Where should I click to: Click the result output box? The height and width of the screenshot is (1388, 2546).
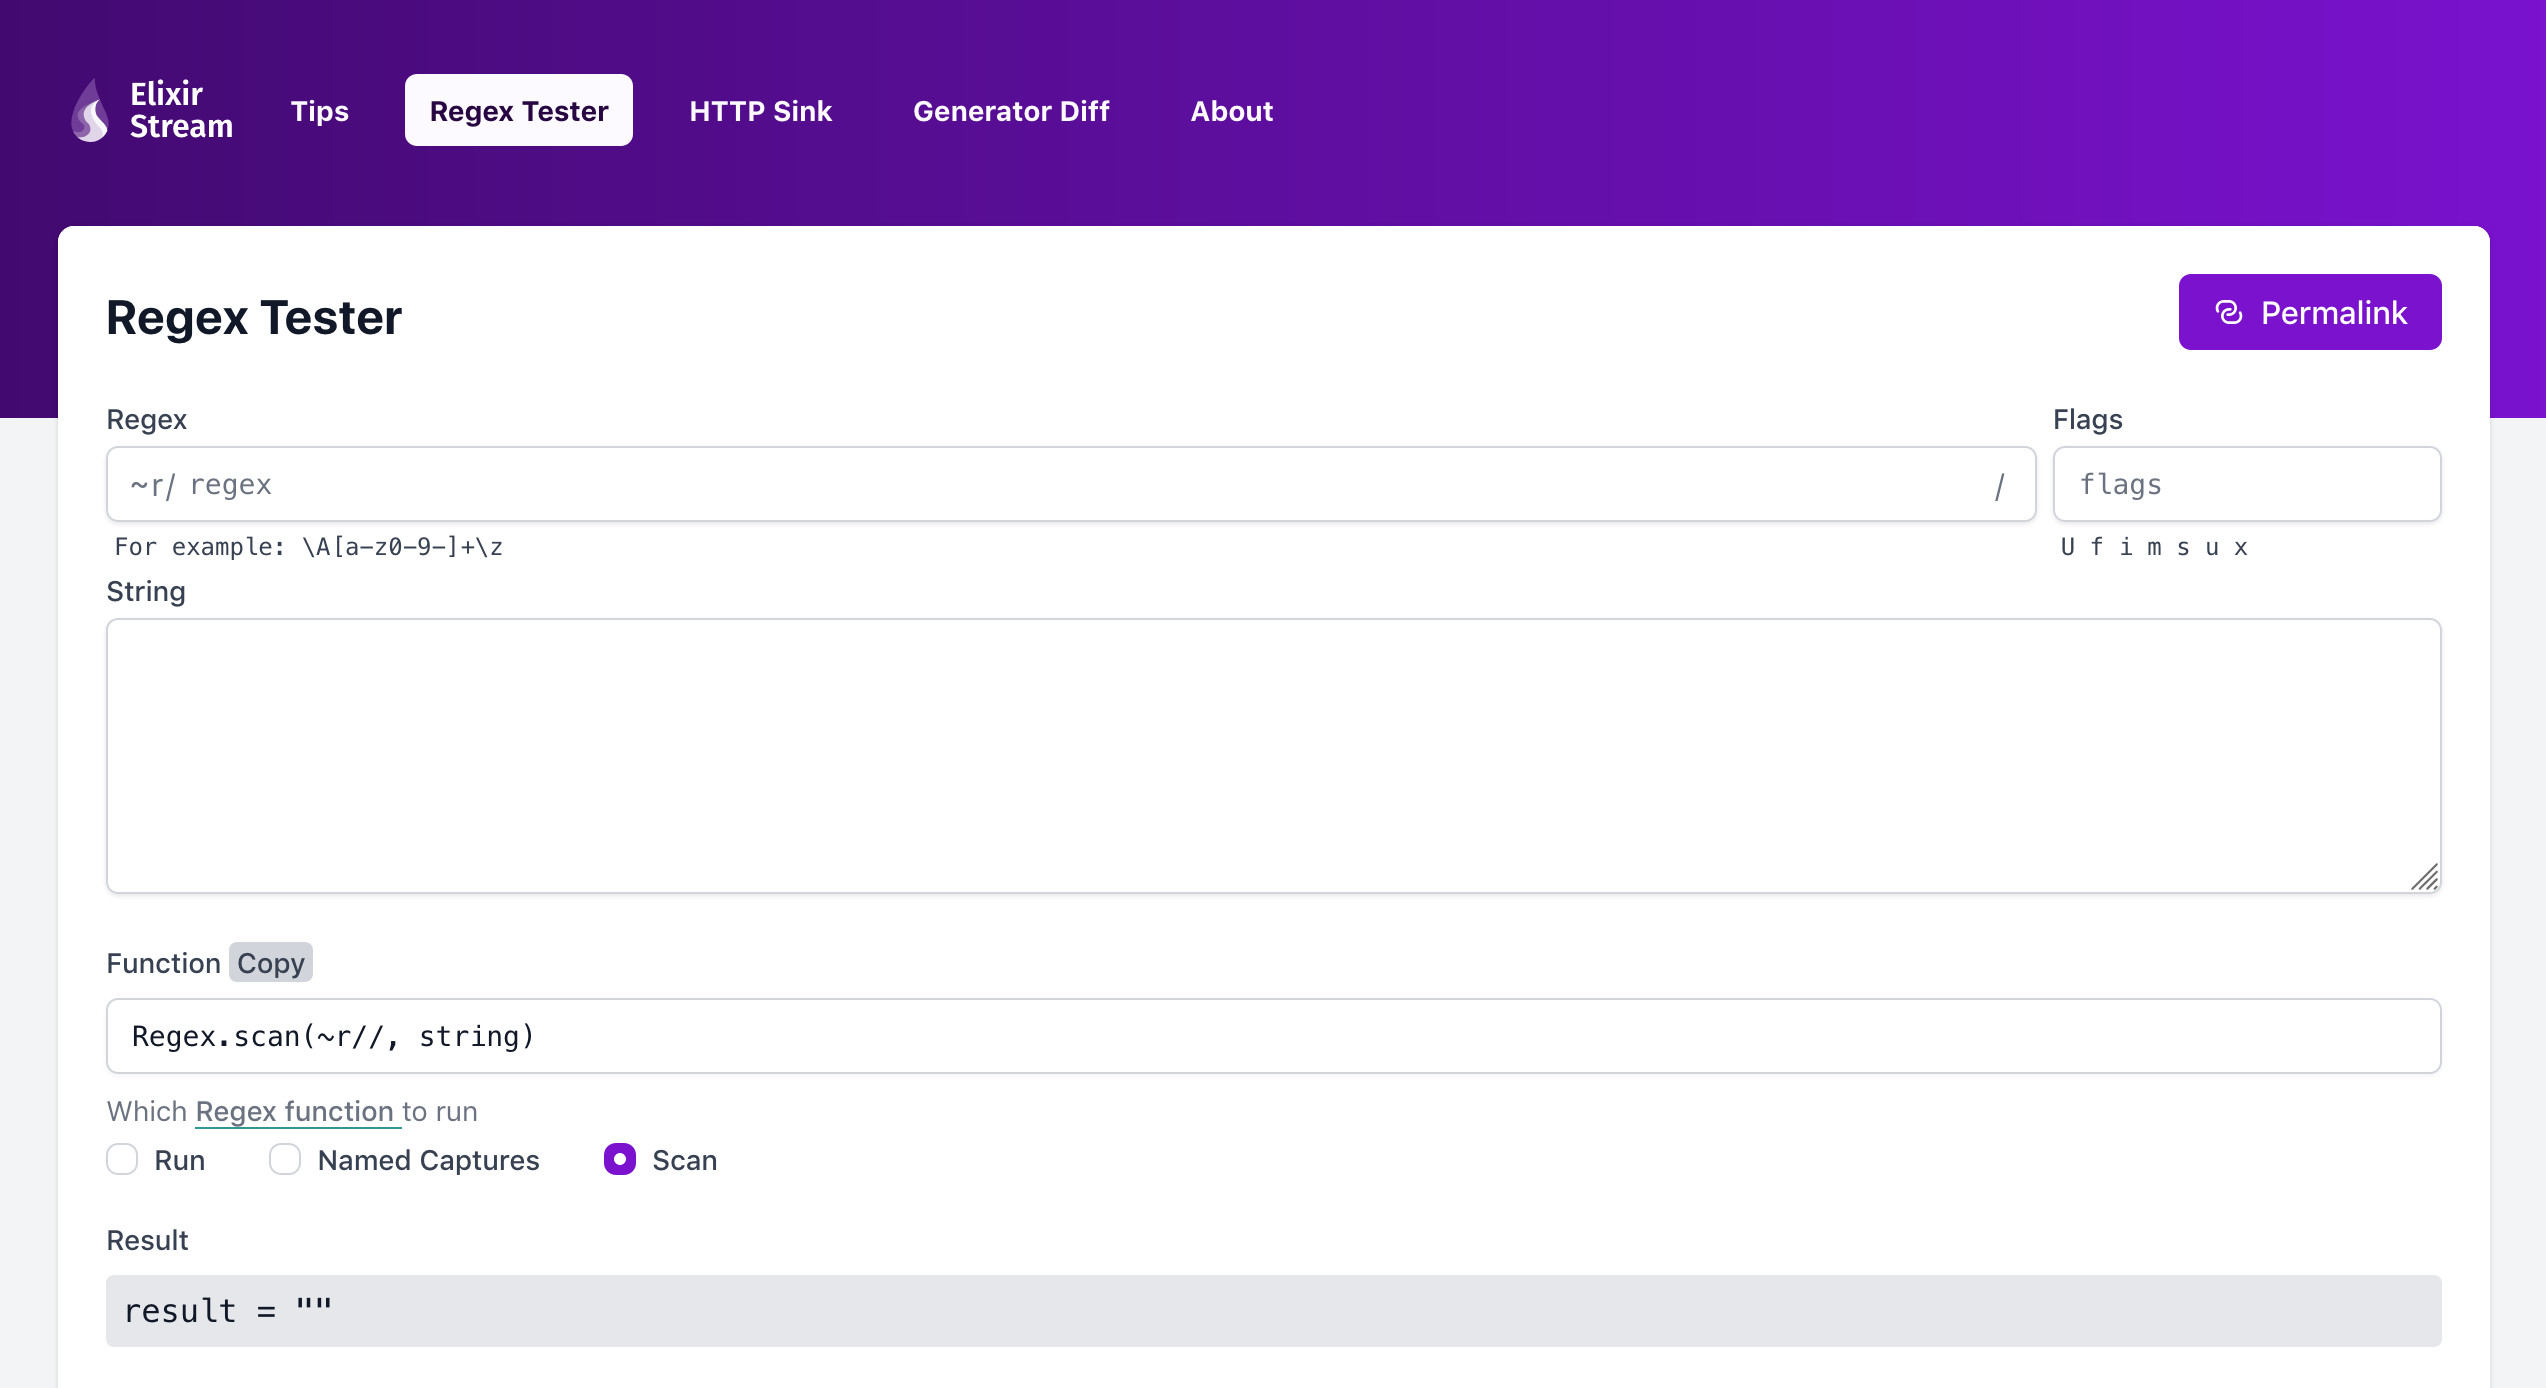pyautogui.click(x=1273, y=1310)
